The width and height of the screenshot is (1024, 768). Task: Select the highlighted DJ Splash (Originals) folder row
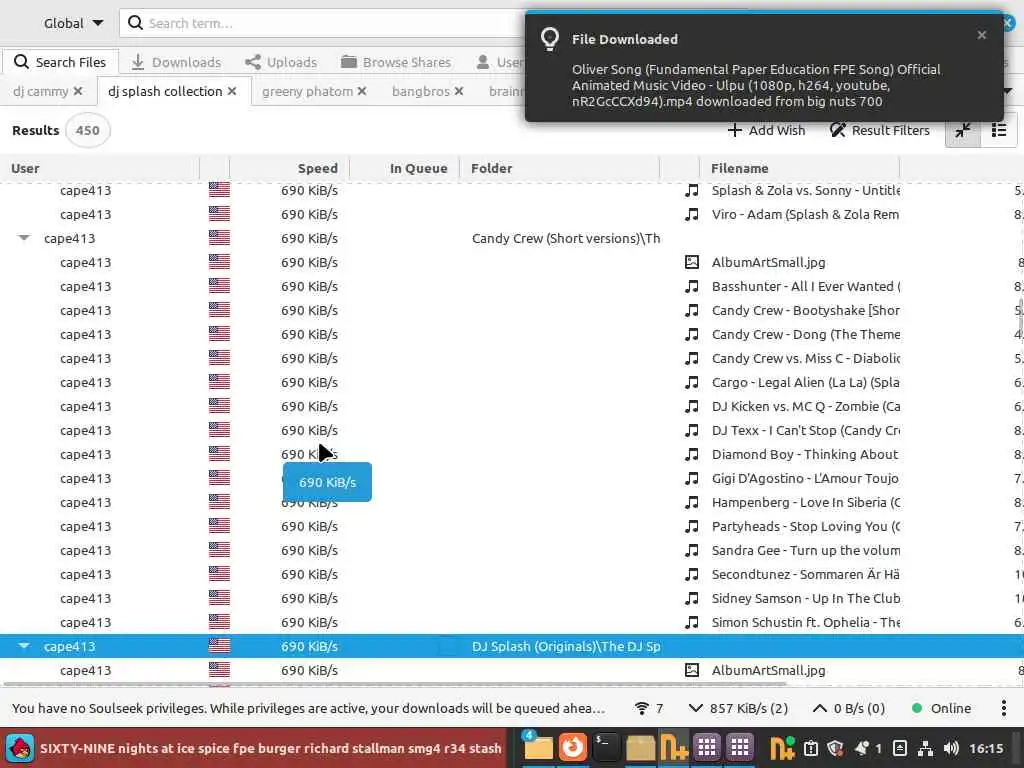[x=512, y=647]
